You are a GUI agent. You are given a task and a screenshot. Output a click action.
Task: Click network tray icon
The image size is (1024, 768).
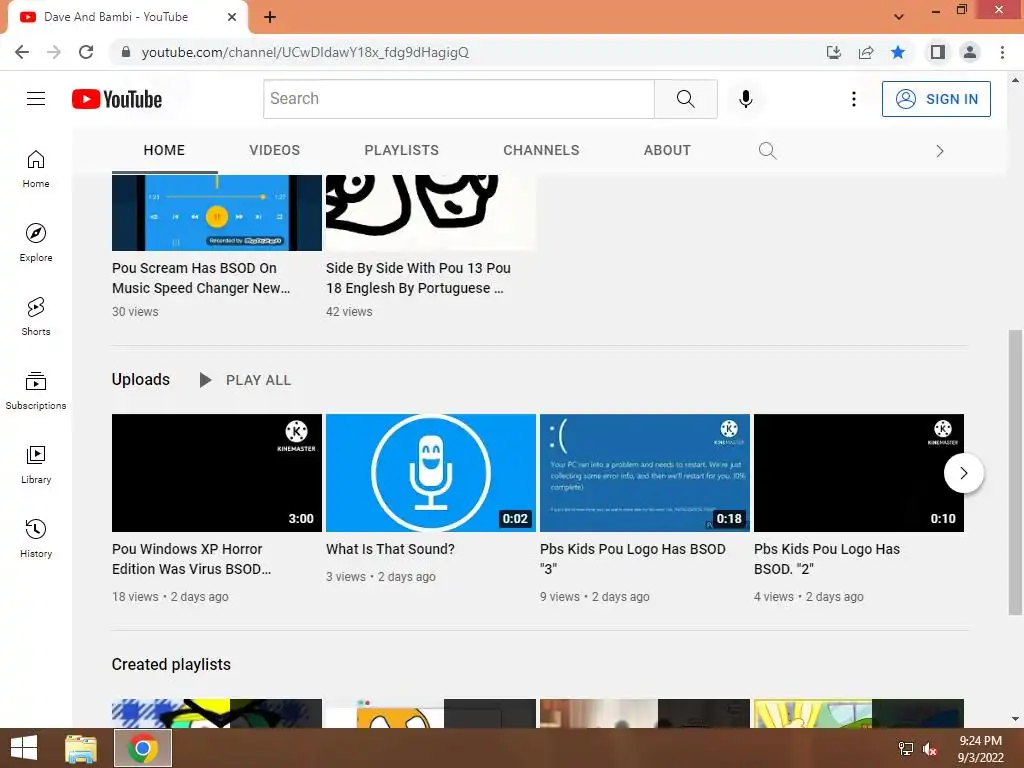906,749
